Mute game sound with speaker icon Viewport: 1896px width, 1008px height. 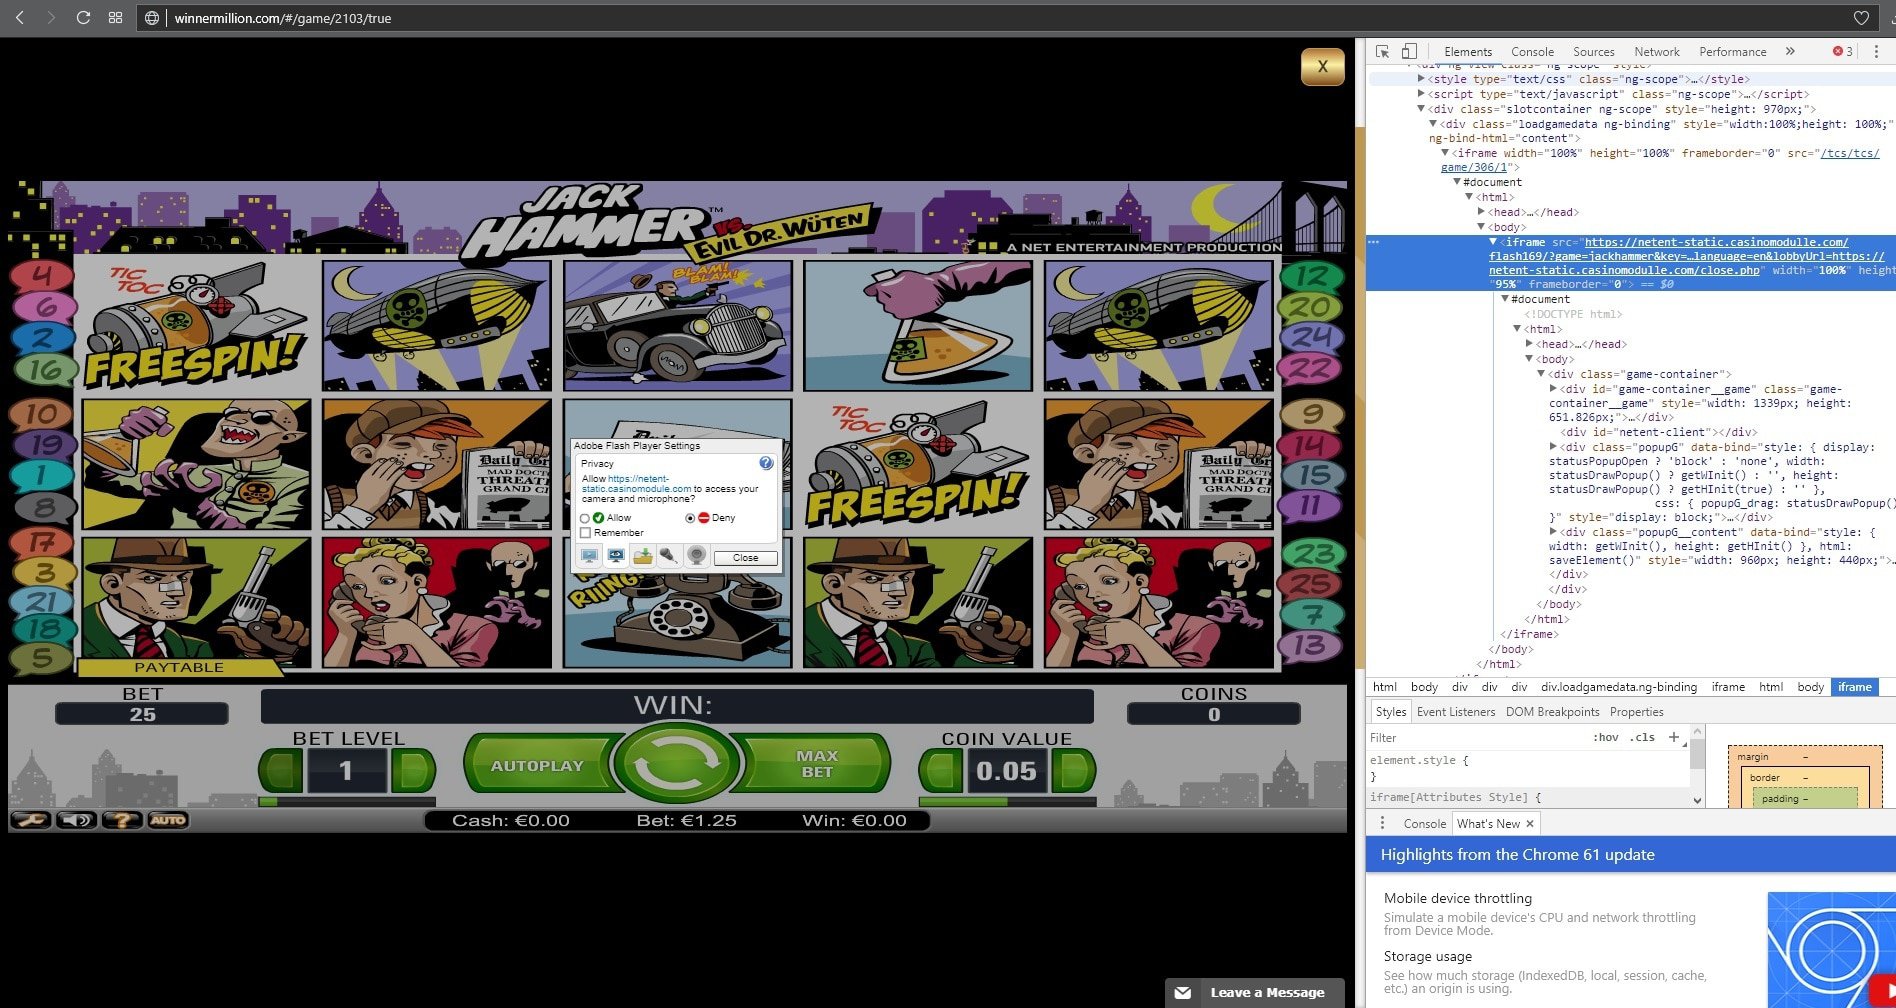(x=76, y=820)
